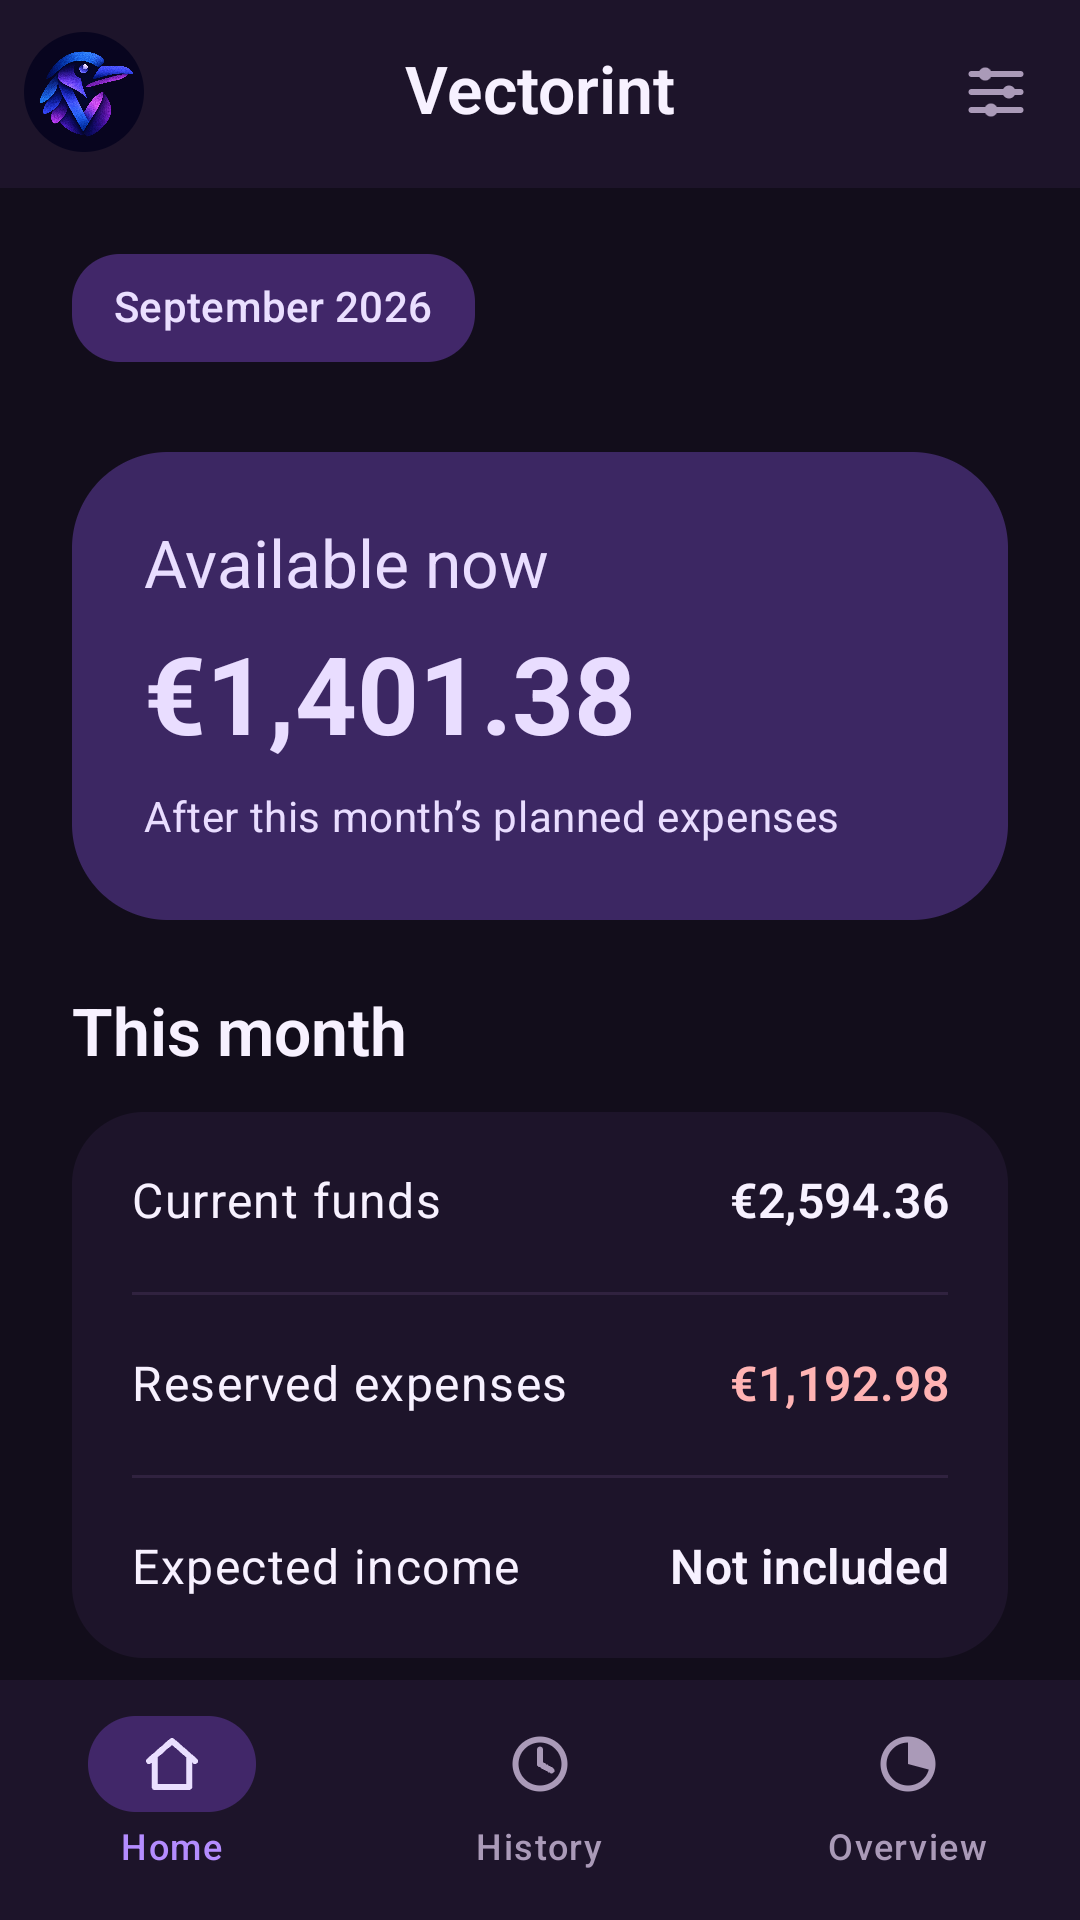Screen dimensions: 1080x1920
Task: Switch to the Overview tab label
Action: [x=908, y=1848]
